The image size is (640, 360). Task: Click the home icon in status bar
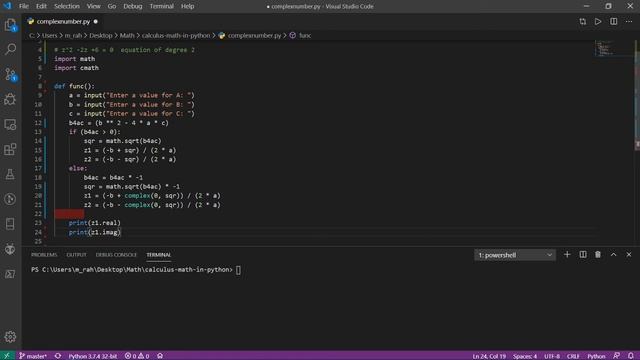160,356
